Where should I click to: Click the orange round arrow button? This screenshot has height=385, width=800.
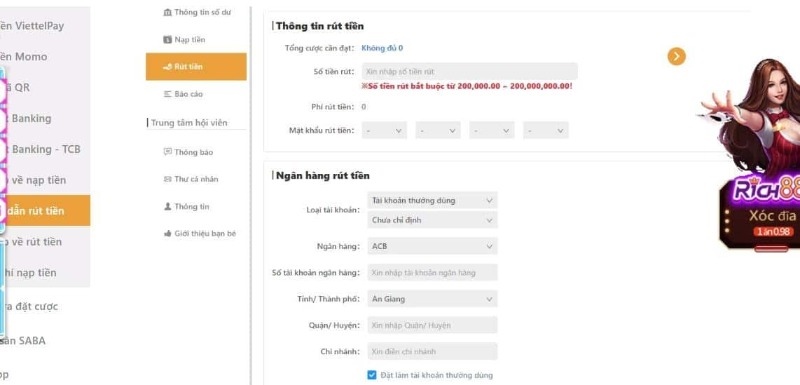677,56
